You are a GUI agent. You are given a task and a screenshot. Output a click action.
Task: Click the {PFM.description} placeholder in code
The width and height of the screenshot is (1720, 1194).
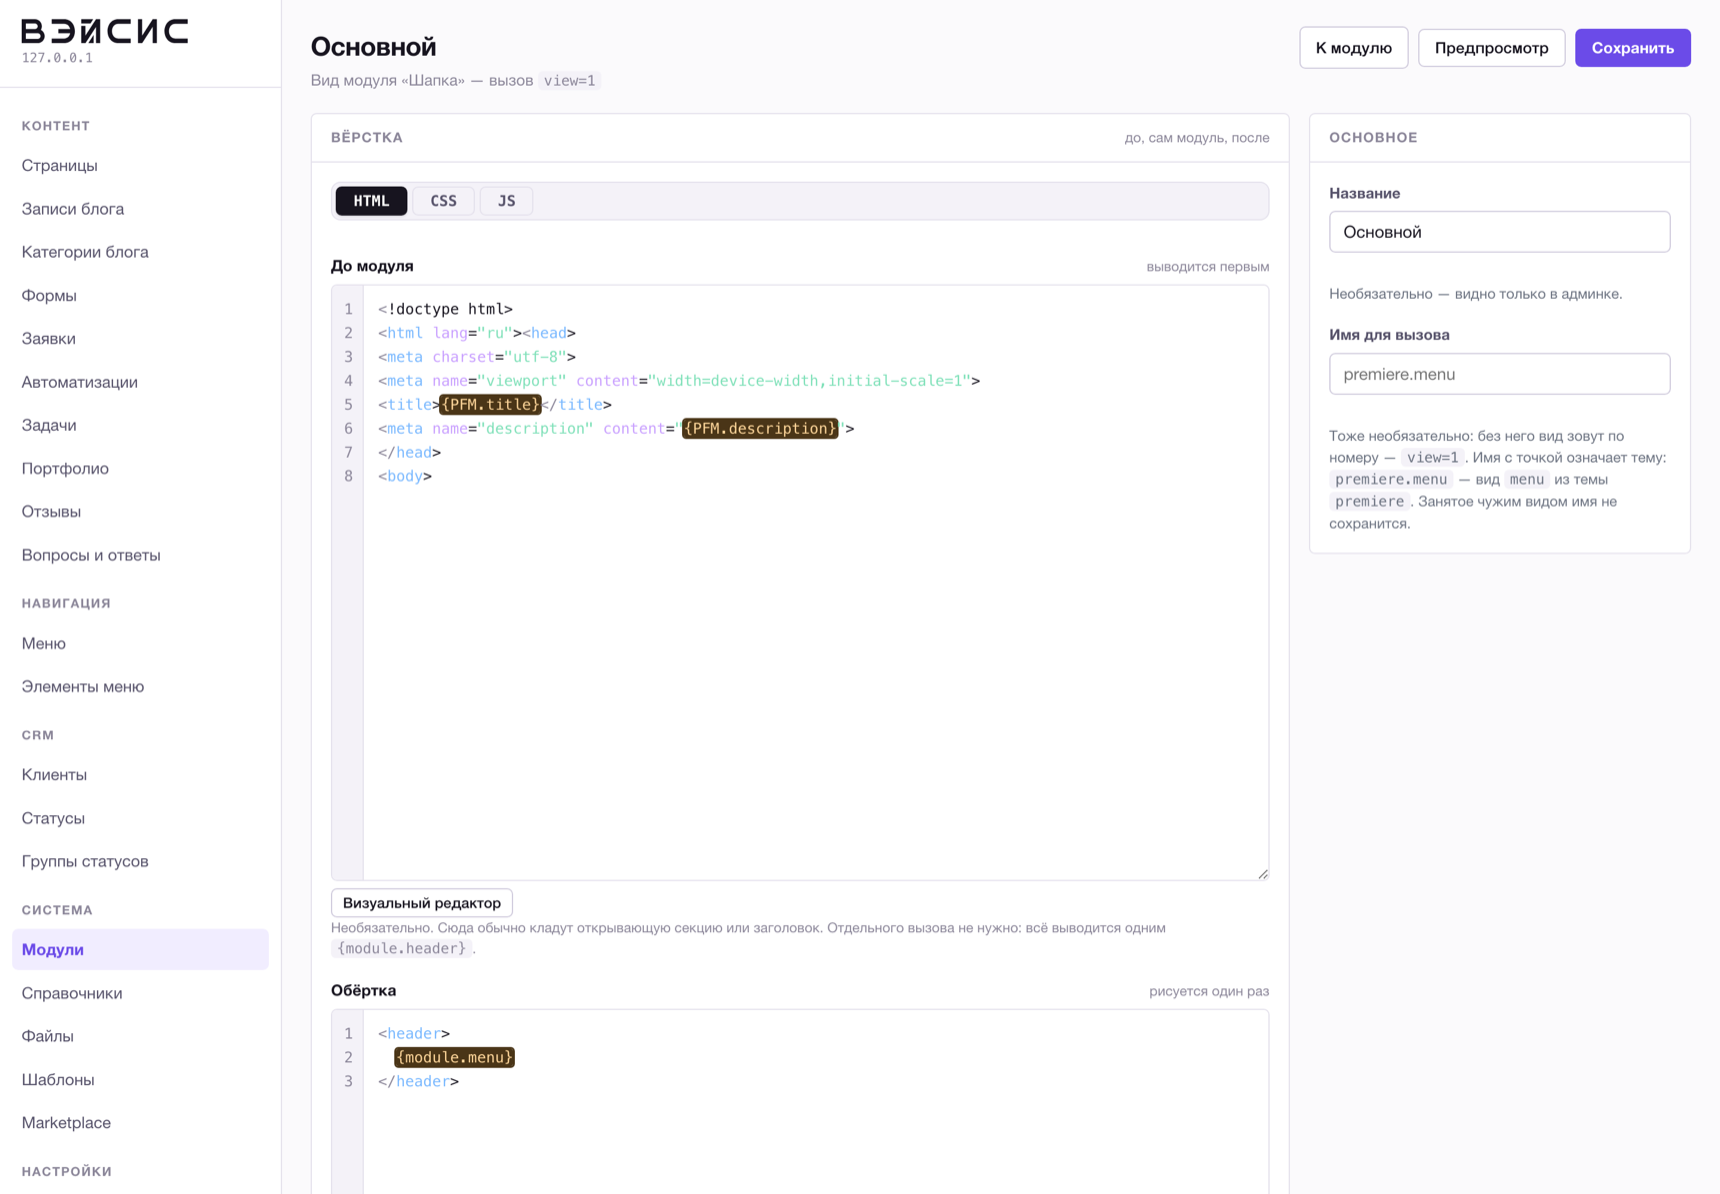(x=760, y=428)
